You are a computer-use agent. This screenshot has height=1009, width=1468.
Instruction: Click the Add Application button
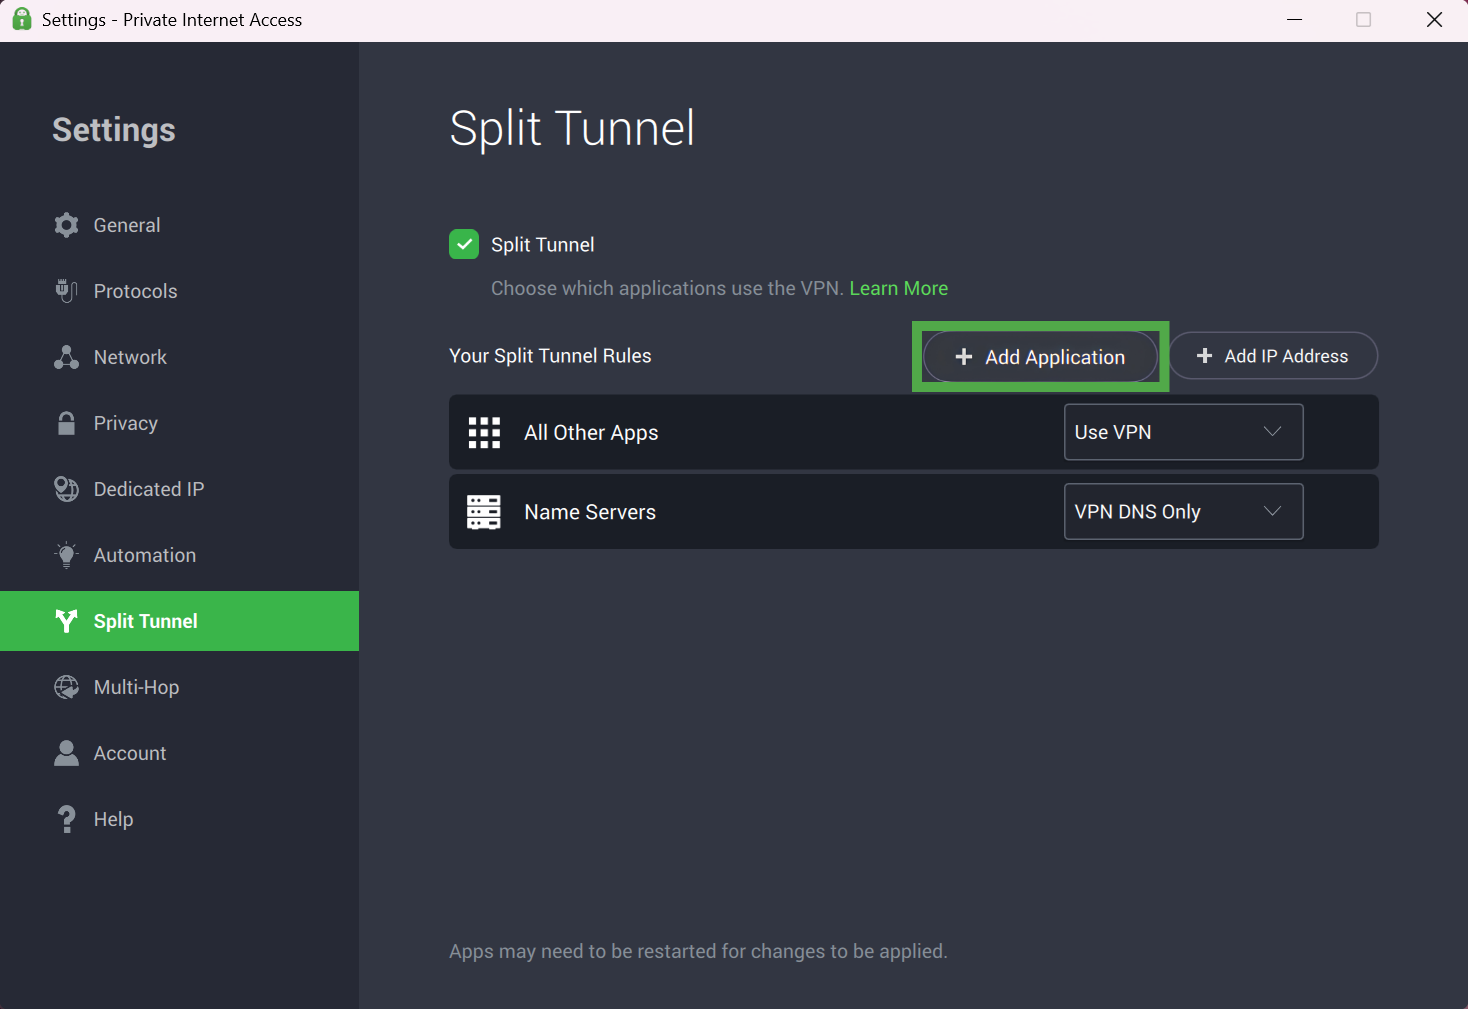1040,357
